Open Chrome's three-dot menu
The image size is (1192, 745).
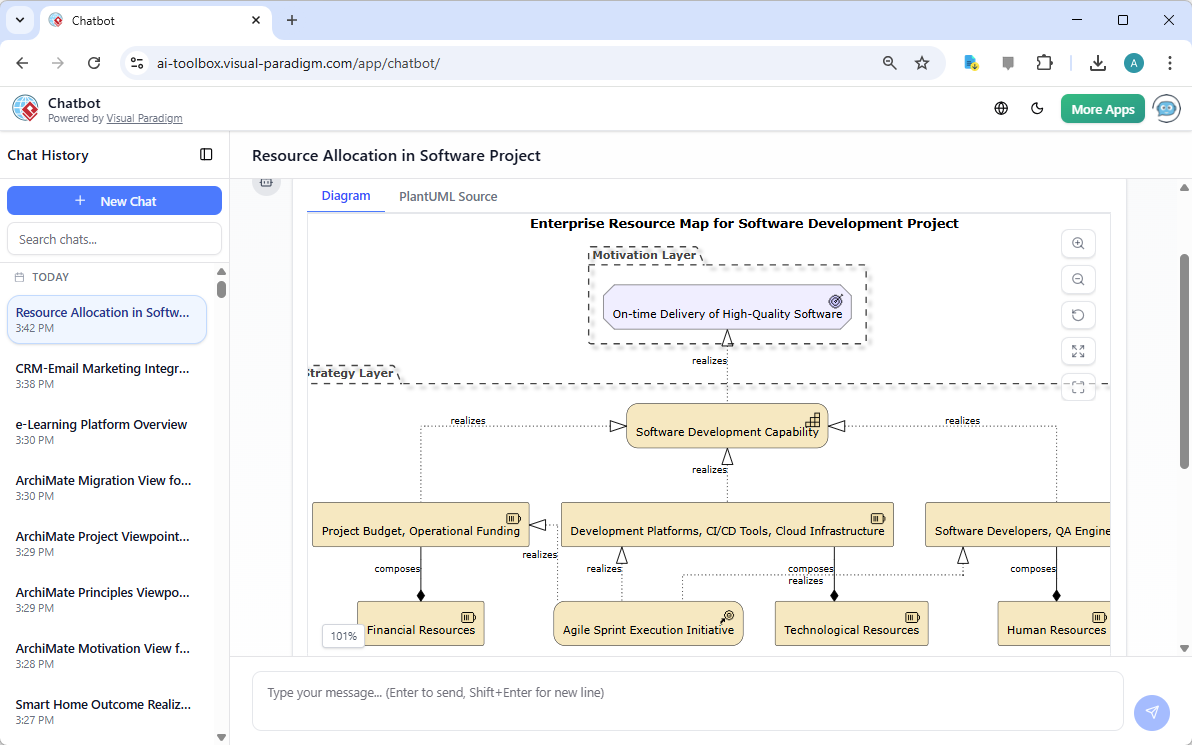(1170, 62)
